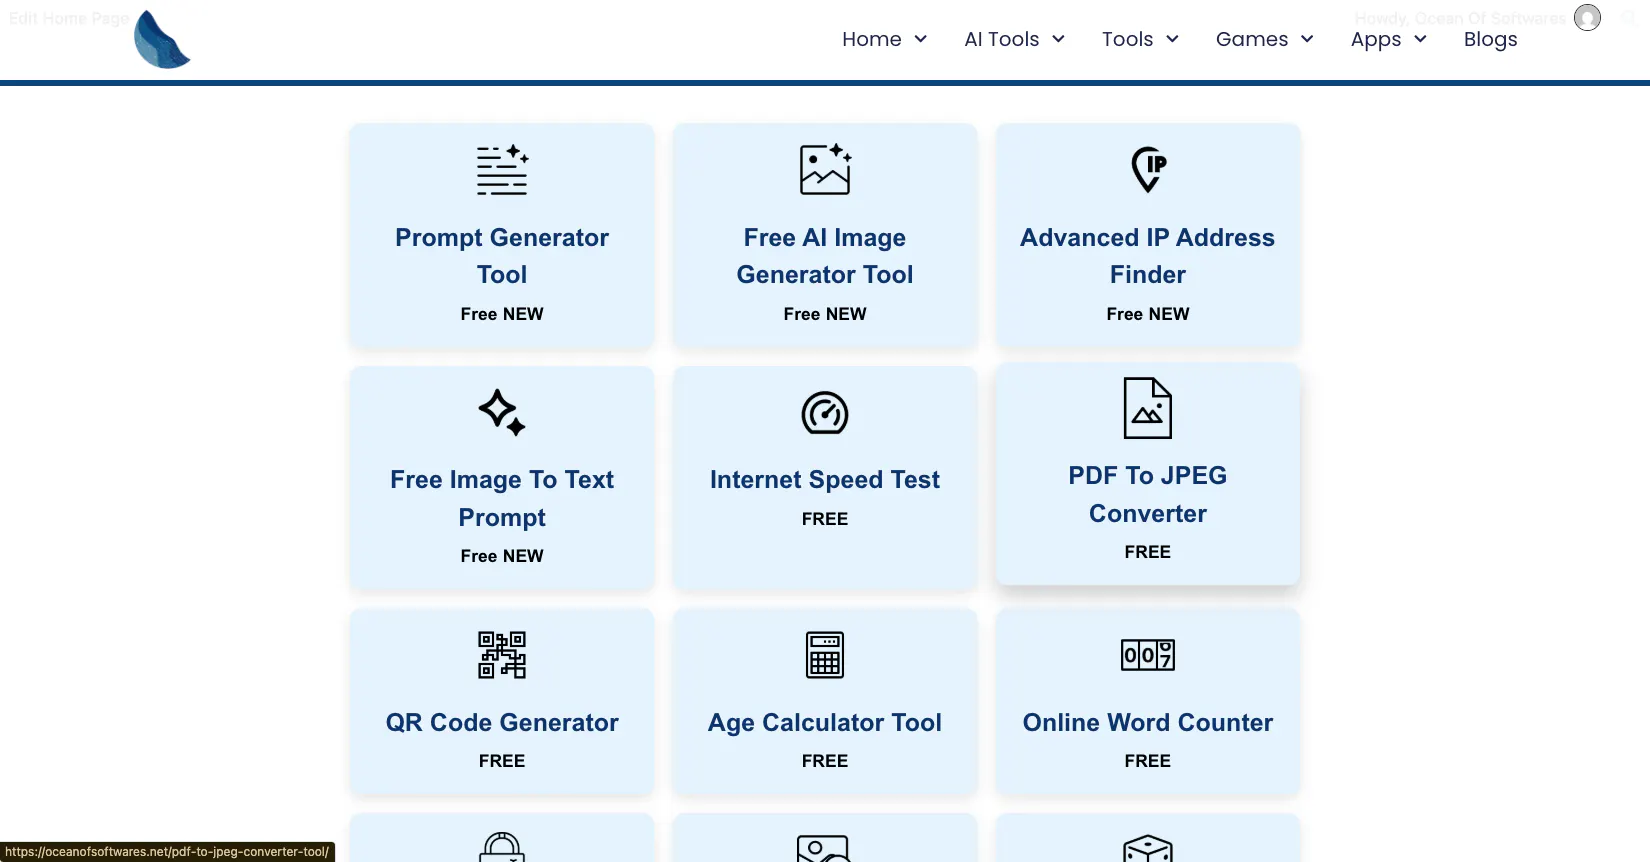This screenshot has height=862, width=1650.
Task: Click the QR Code Generator icon
Action: coord(502,655)
